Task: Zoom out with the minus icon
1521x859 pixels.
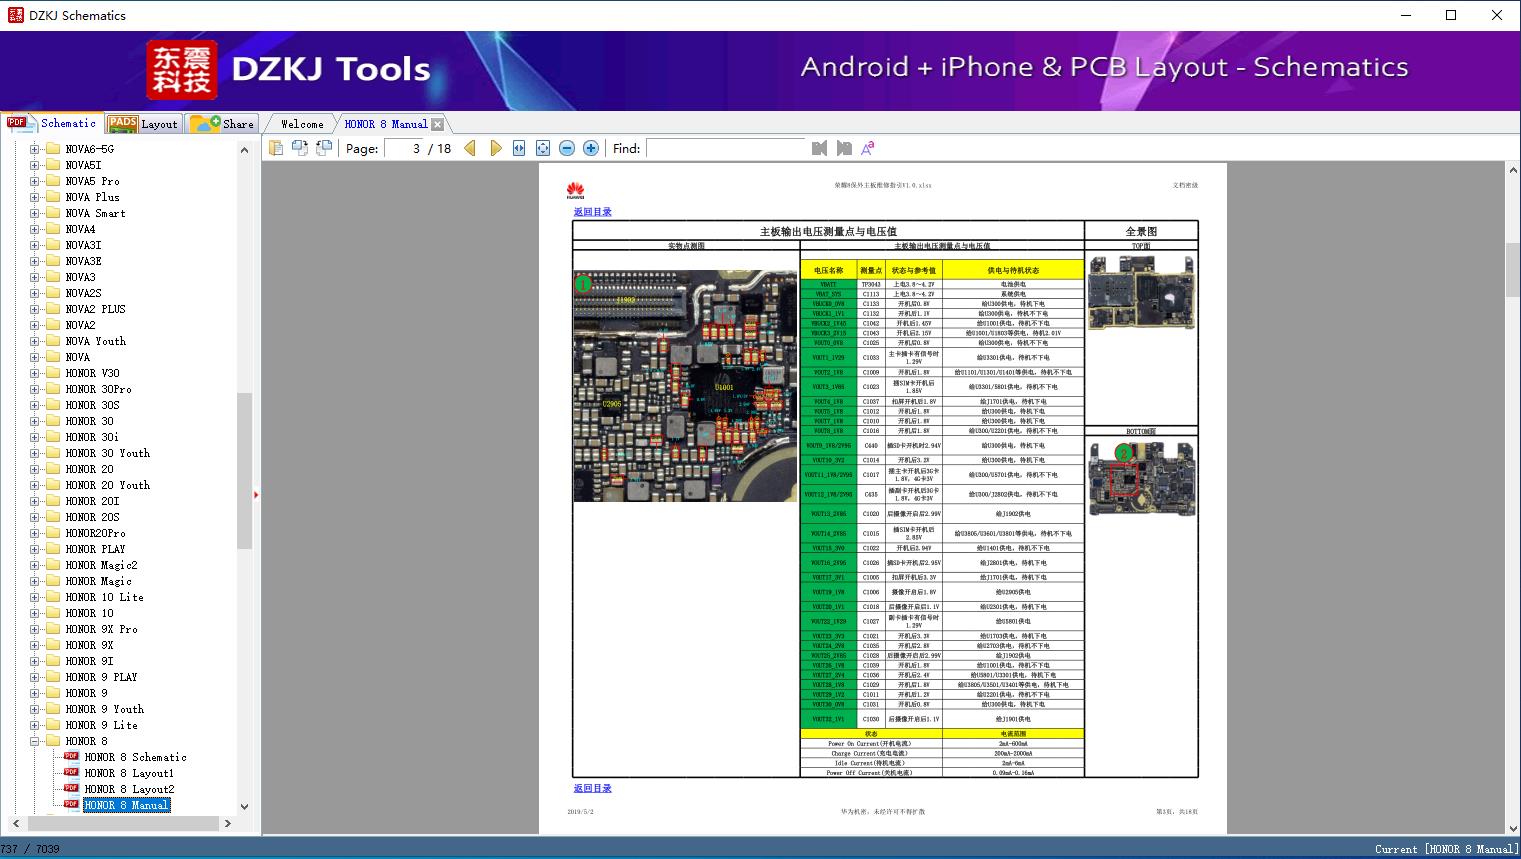Action: click(x=567, y=148)
